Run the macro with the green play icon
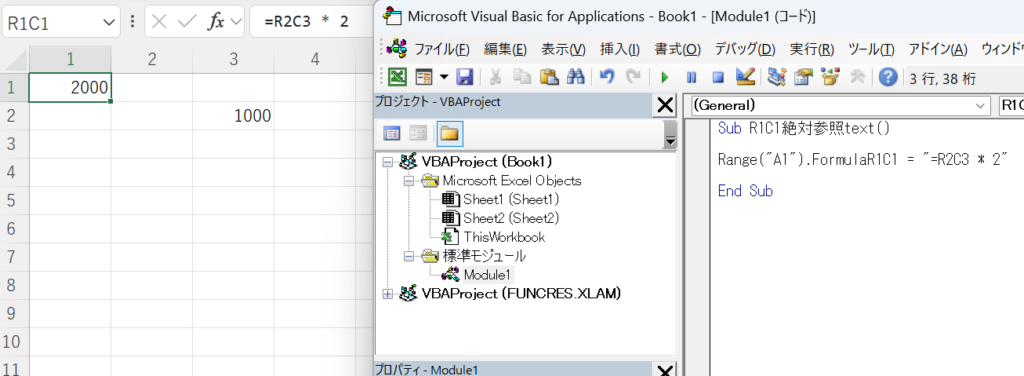Screen dimensions: 1024x376 point(665,78)
